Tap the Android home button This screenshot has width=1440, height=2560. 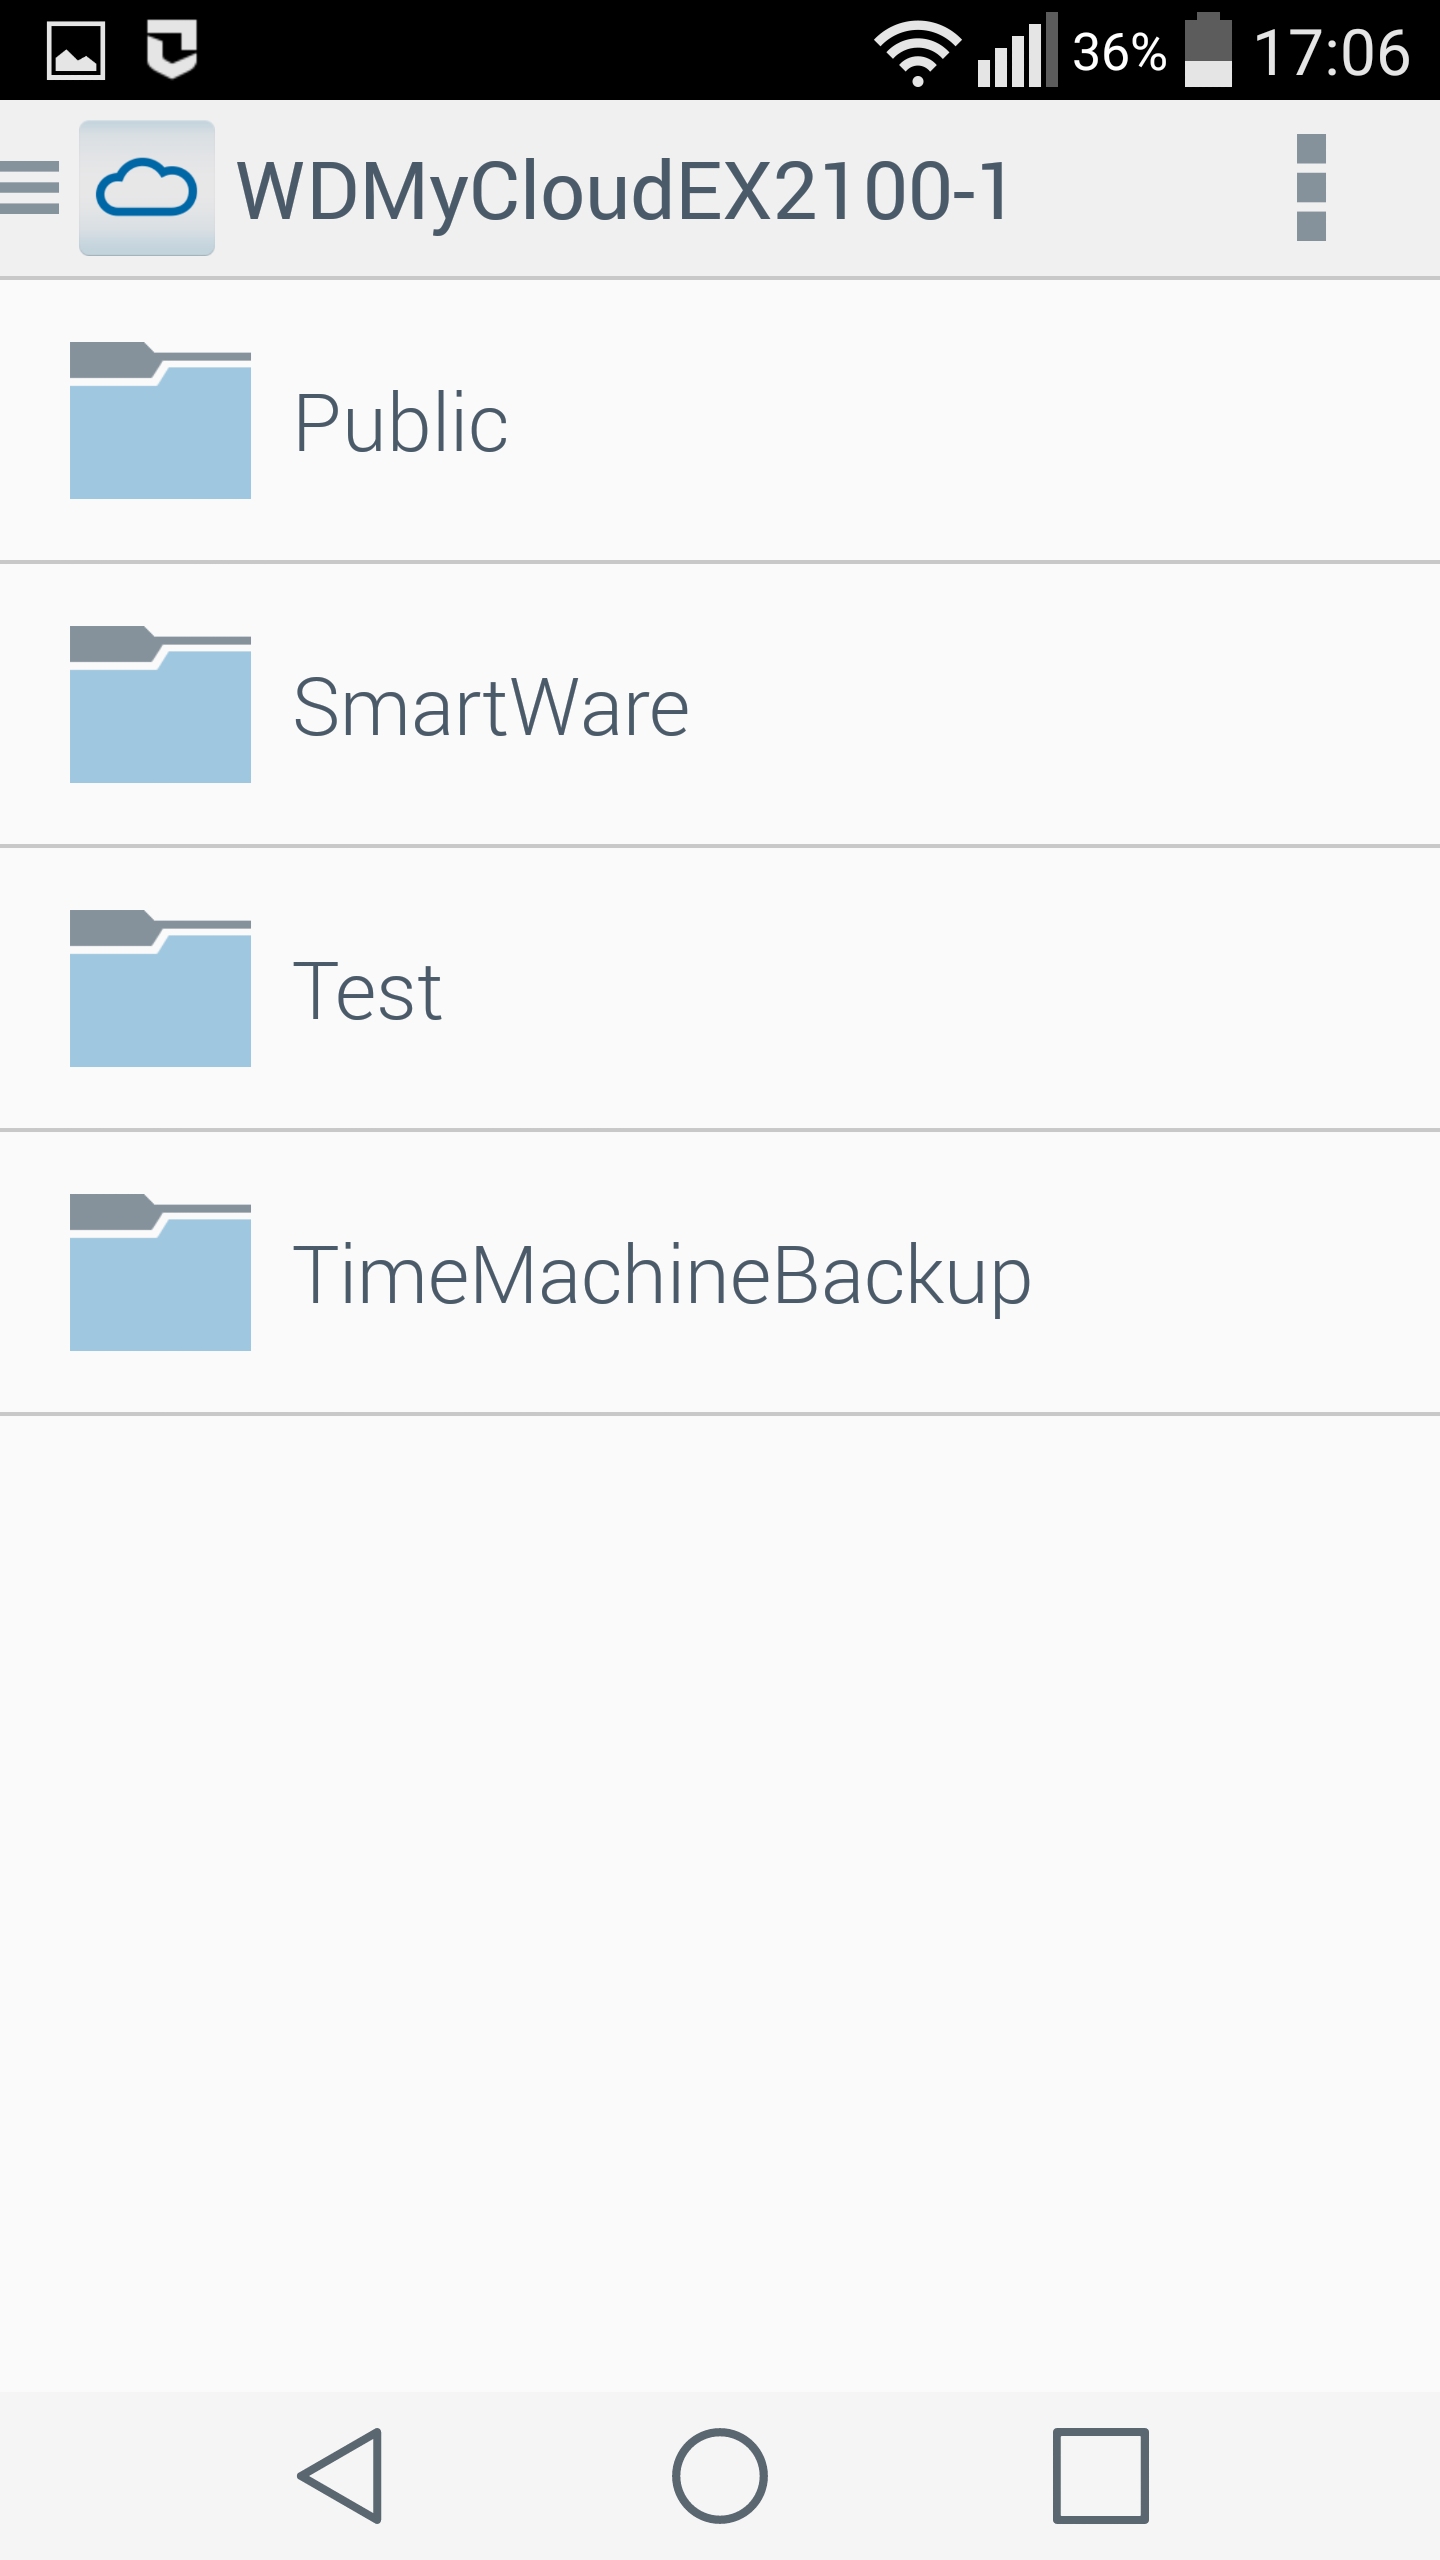(x=720, y=2476)
